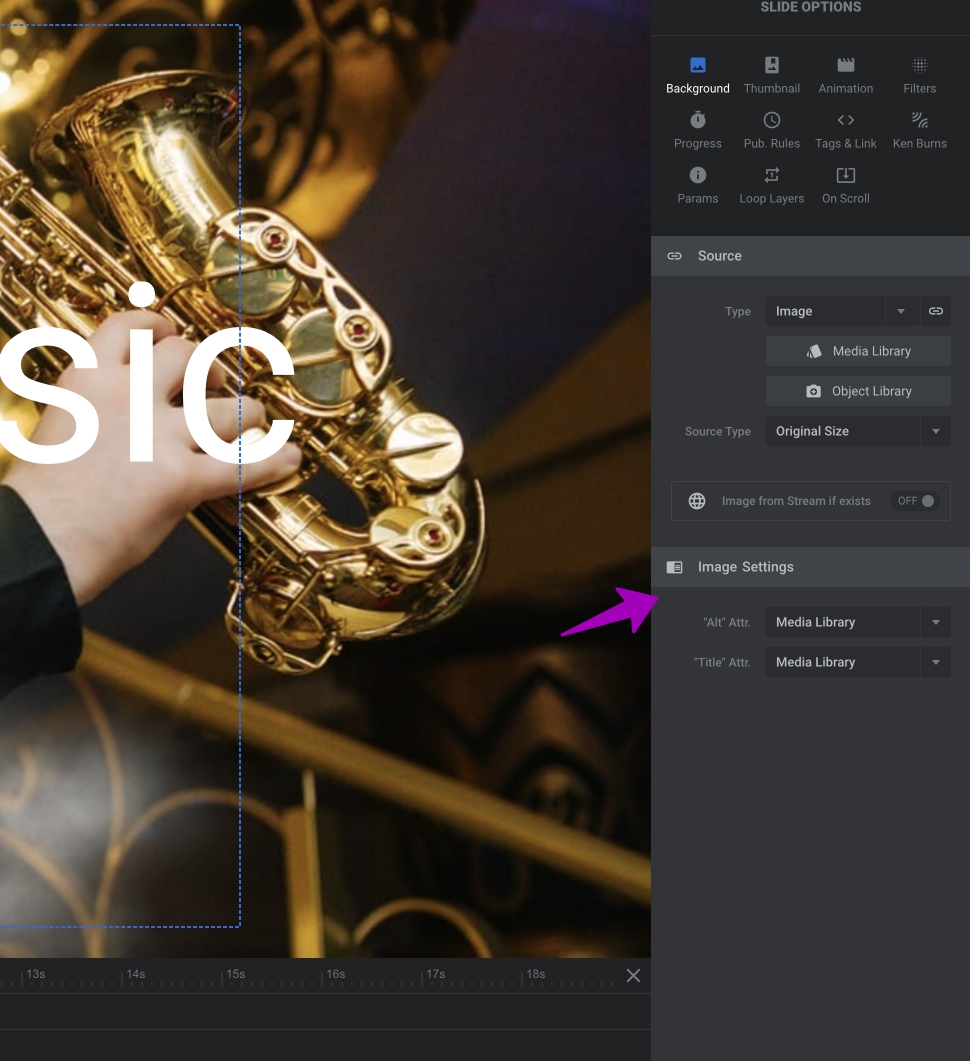Expand the Source Type size dropdown
This screenshot has width=970, height=1061.
(x=857, y=431)
